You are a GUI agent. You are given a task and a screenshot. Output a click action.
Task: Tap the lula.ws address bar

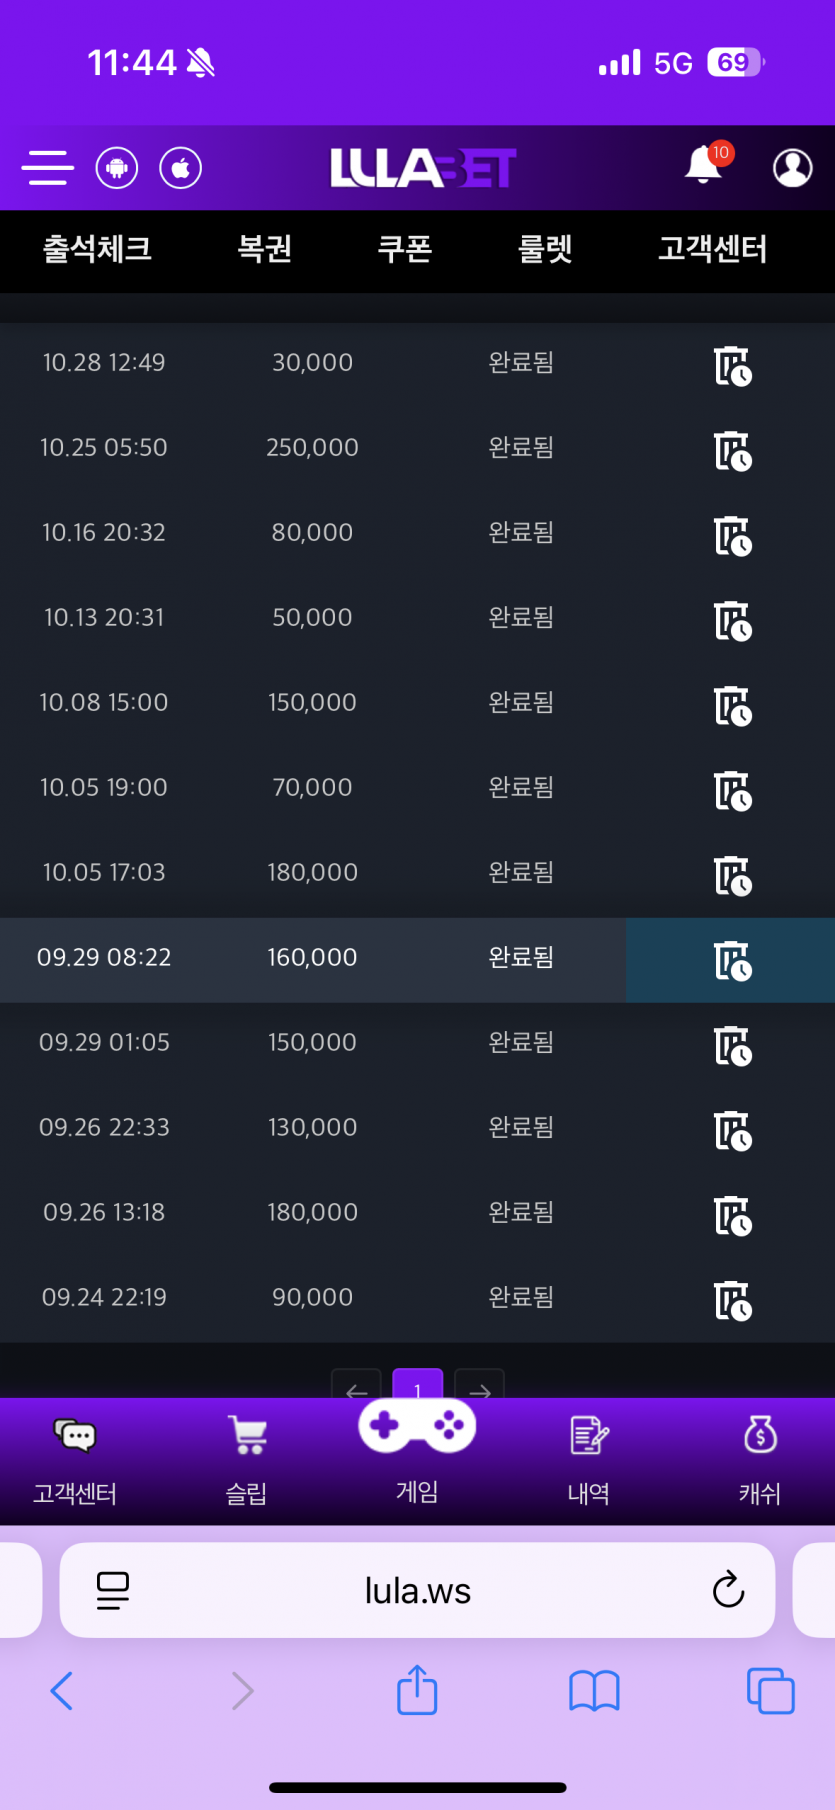pyautogui.click(x=417, y=1590)
